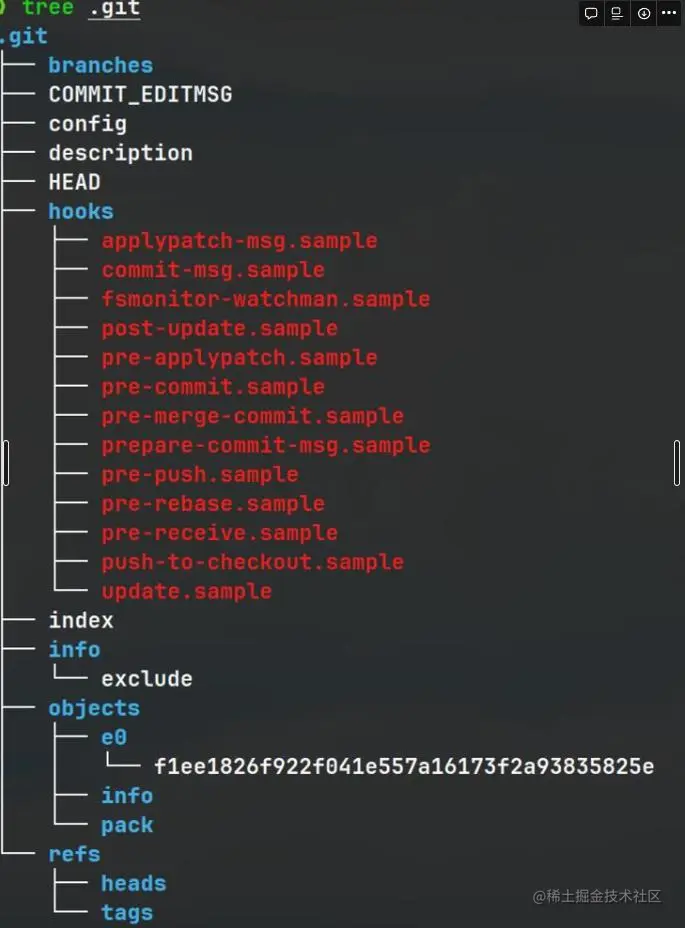
Task: Click the branches folder entry
Action: tap(100, 65)
